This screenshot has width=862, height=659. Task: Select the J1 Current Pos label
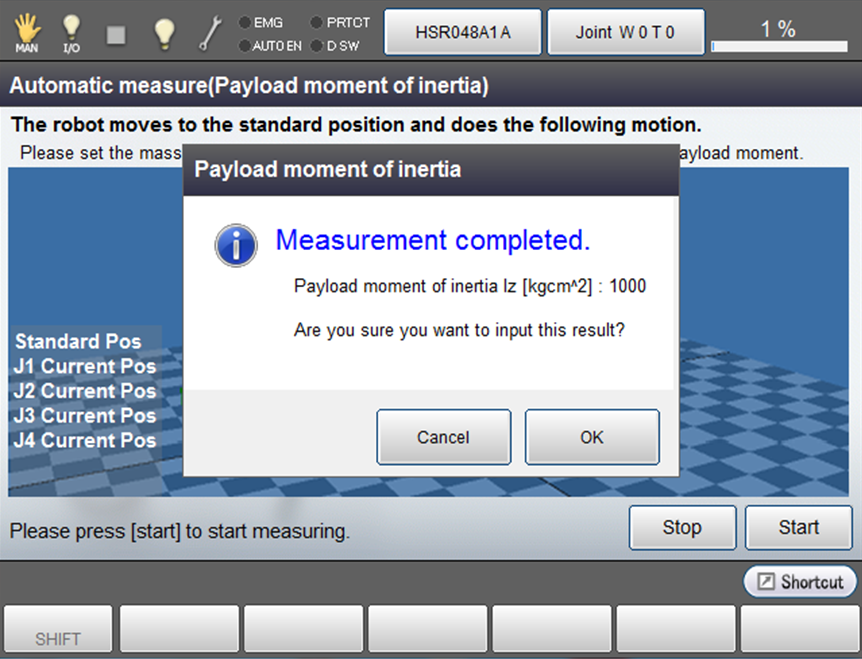(85, 366)
